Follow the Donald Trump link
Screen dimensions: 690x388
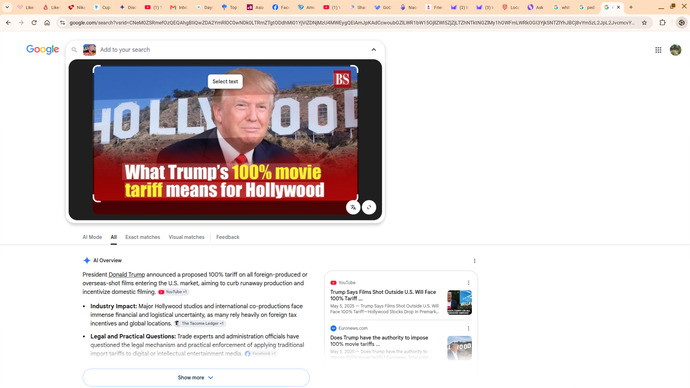pos(127,275)
